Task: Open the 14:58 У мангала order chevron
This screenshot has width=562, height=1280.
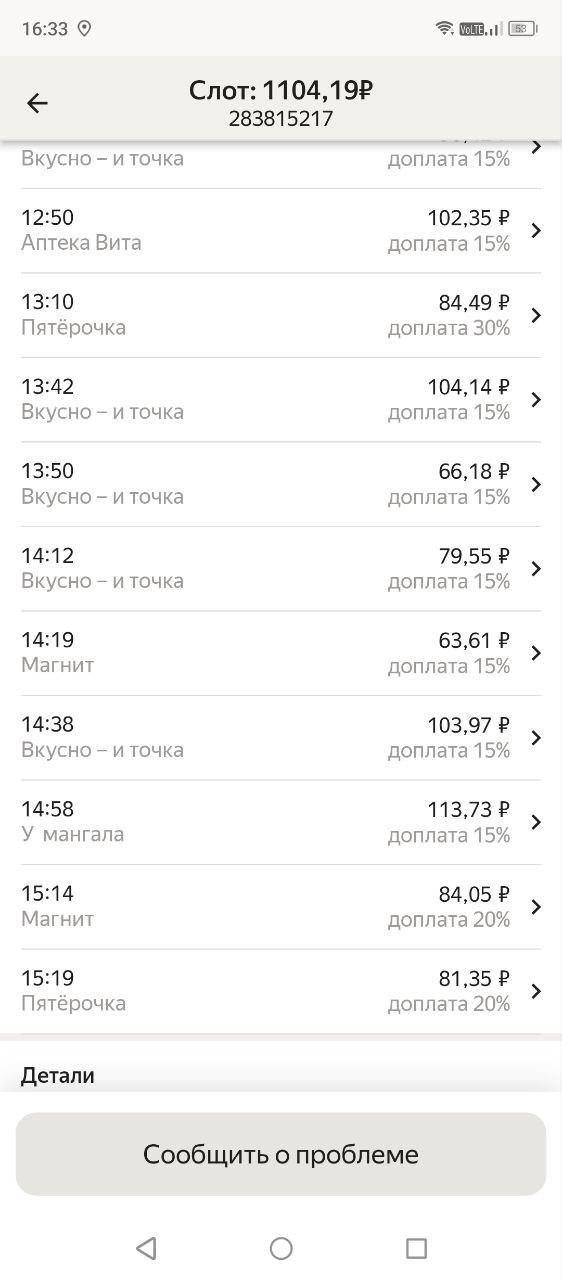Action: pyautogui.click(x=536, y=822)
